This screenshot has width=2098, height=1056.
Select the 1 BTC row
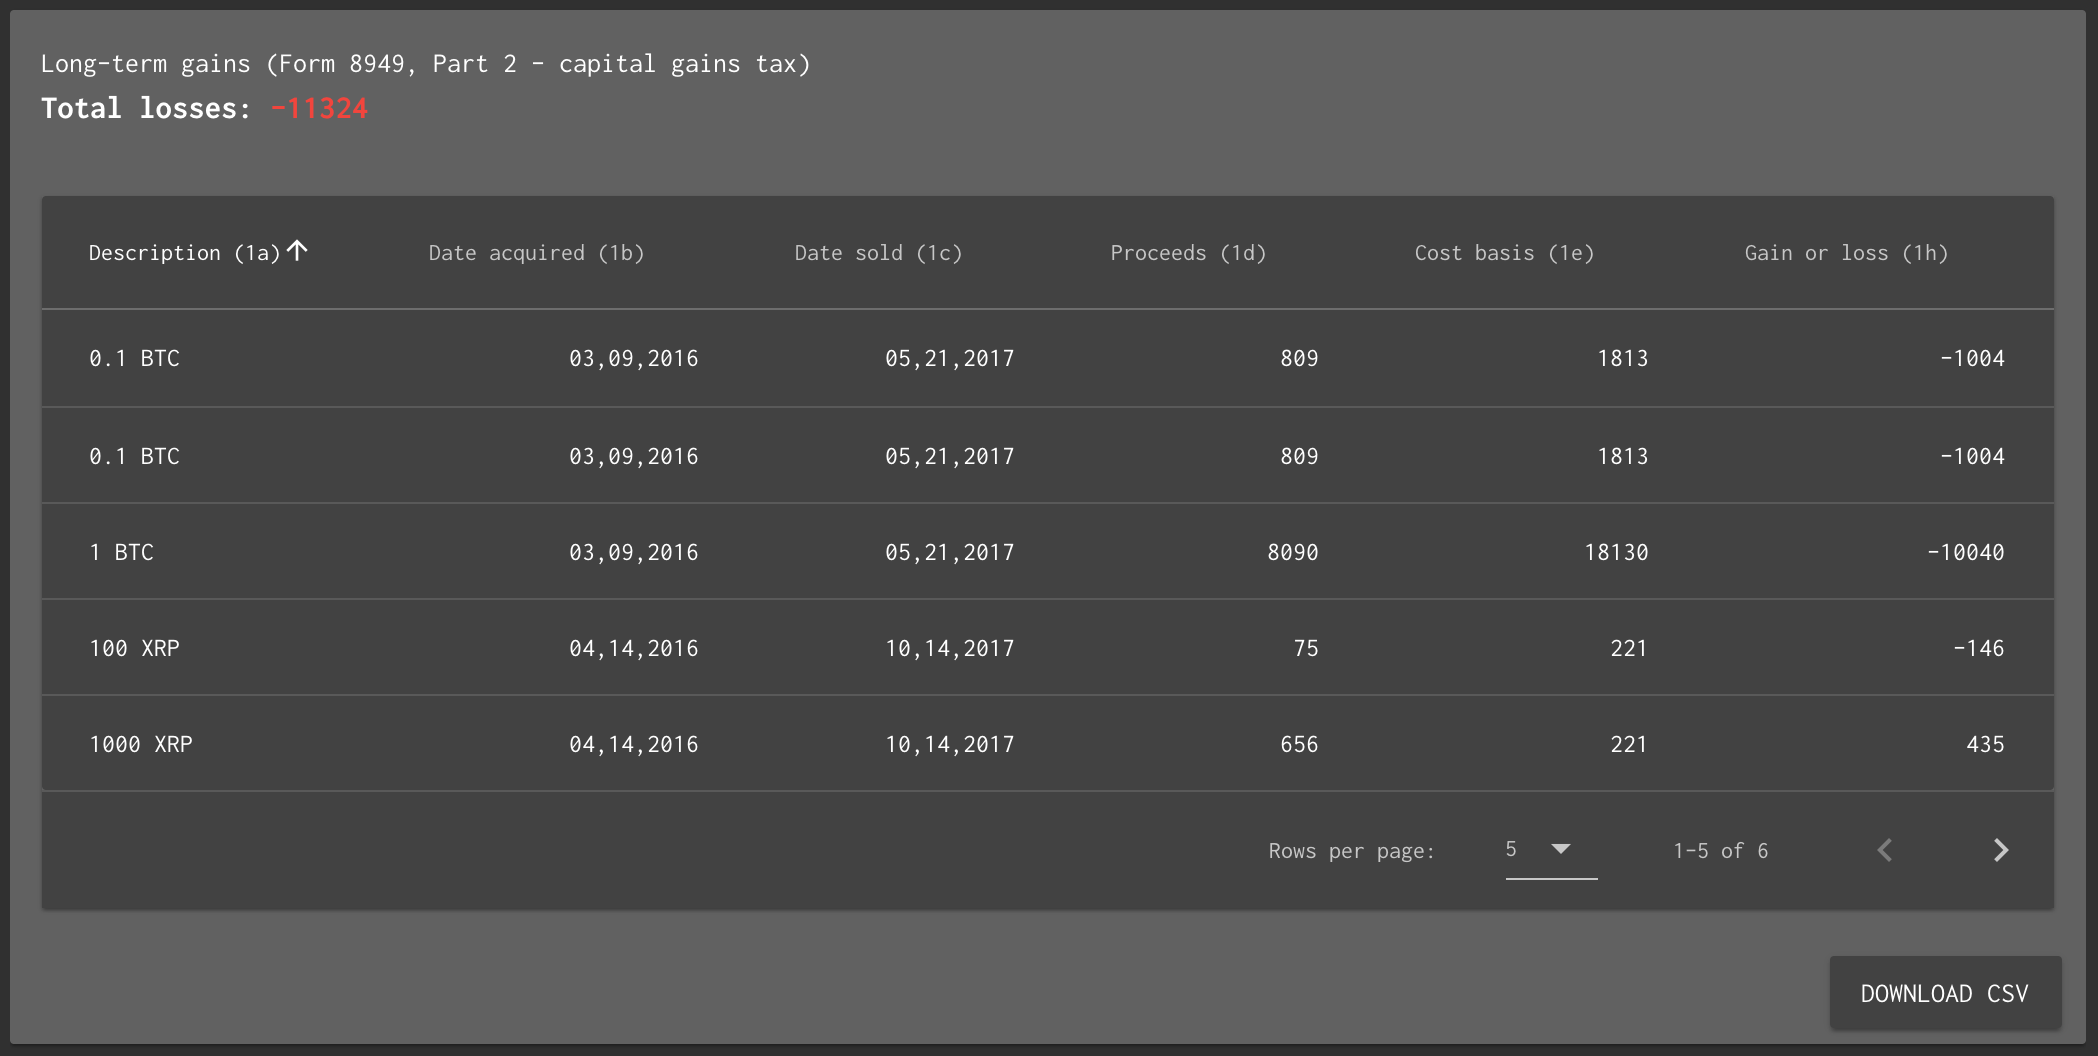(x=1047, y=551)
